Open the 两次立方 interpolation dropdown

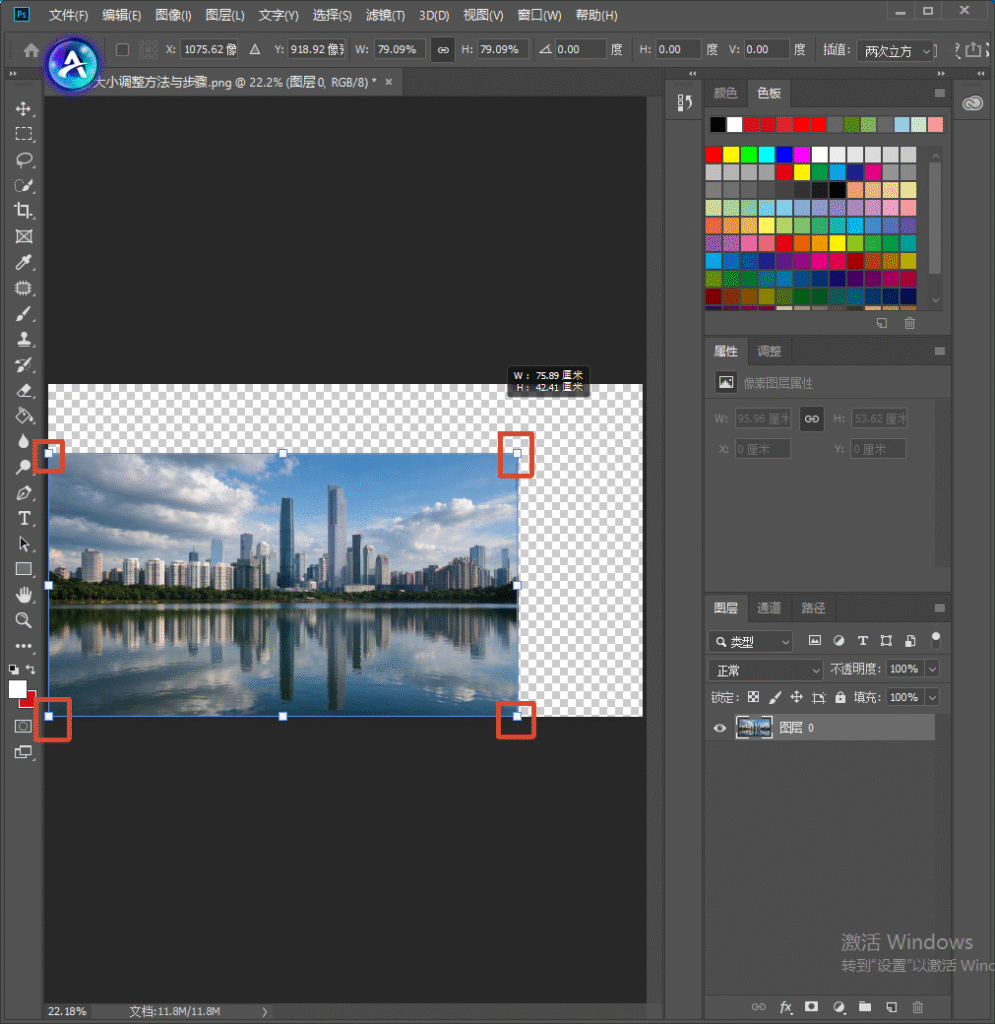pyautogui.click(x=895, y=50)
